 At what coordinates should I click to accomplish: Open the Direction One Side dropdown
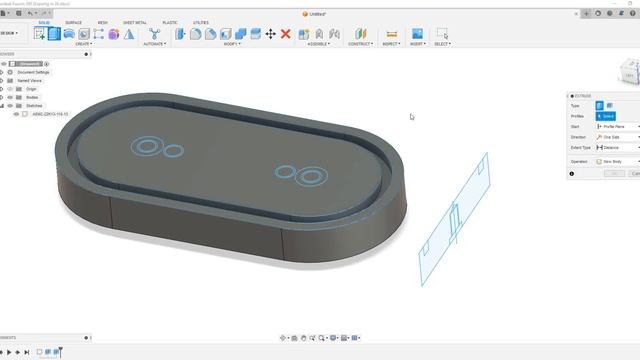618,137
